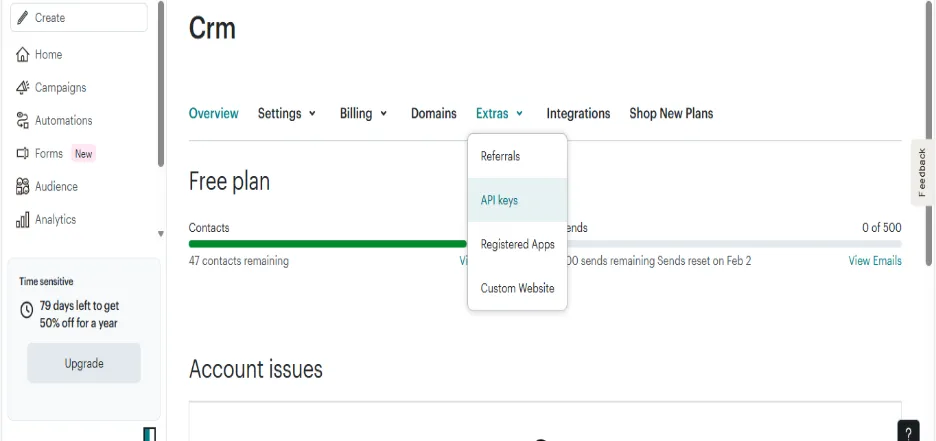Click the Audience people icon
Image resolution: width=936 pixels, height=441 pixels.
tap(23, 187)
